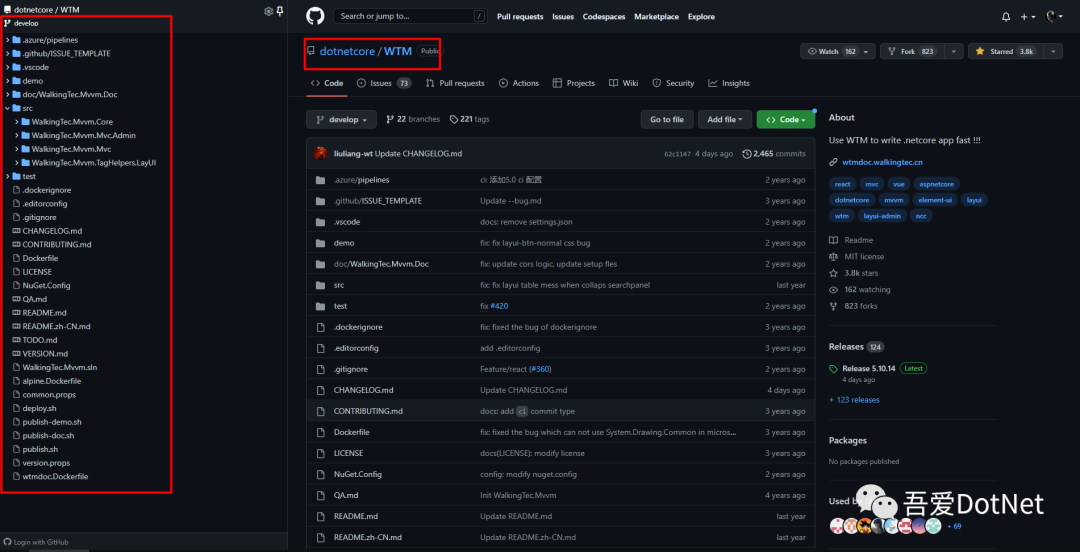This screenshot has height=552, width=1080.
Task: Open the demo folder icon in file list
Action: 320,243
